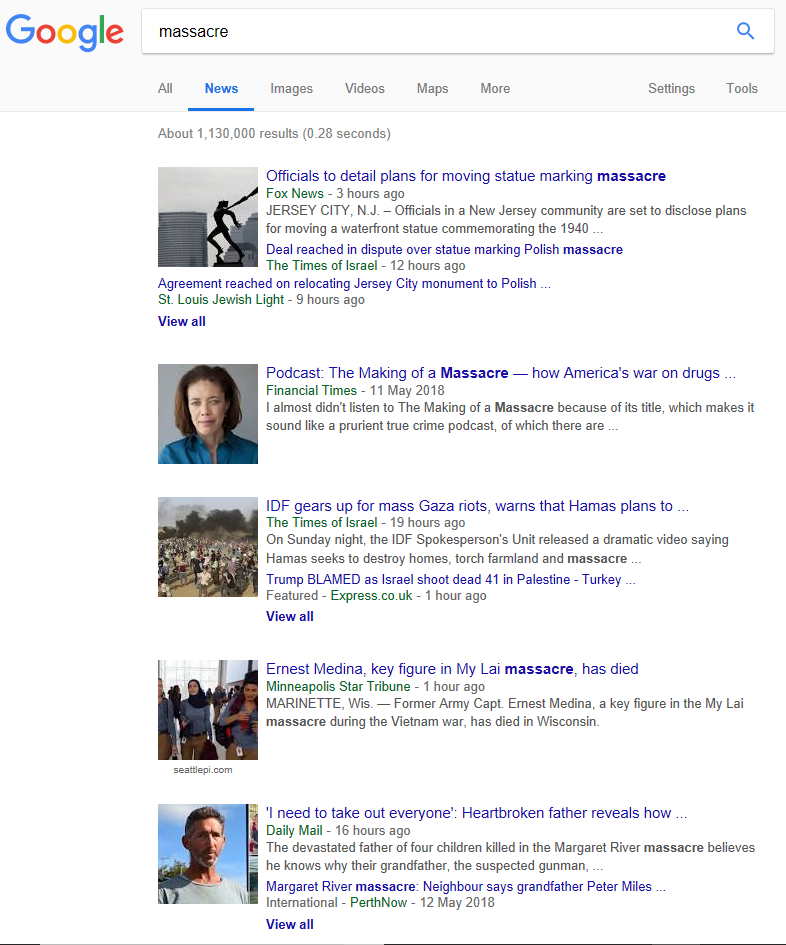The height and width of the screenshot is (945, 786).
Task: Click Daily Mail source label
Action: coord(294,830)
